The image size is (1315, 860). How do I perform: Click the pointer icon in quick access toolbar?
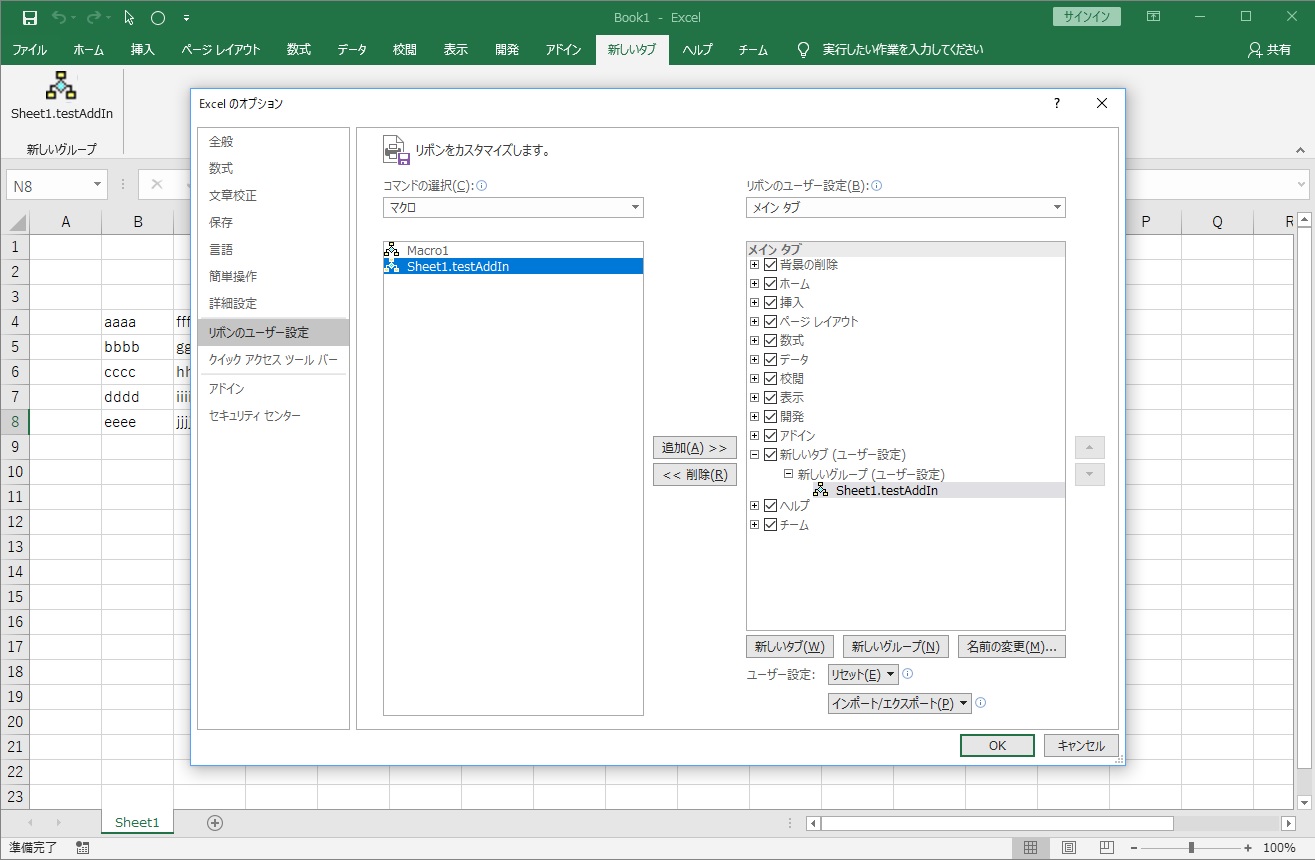click(129, 18)
